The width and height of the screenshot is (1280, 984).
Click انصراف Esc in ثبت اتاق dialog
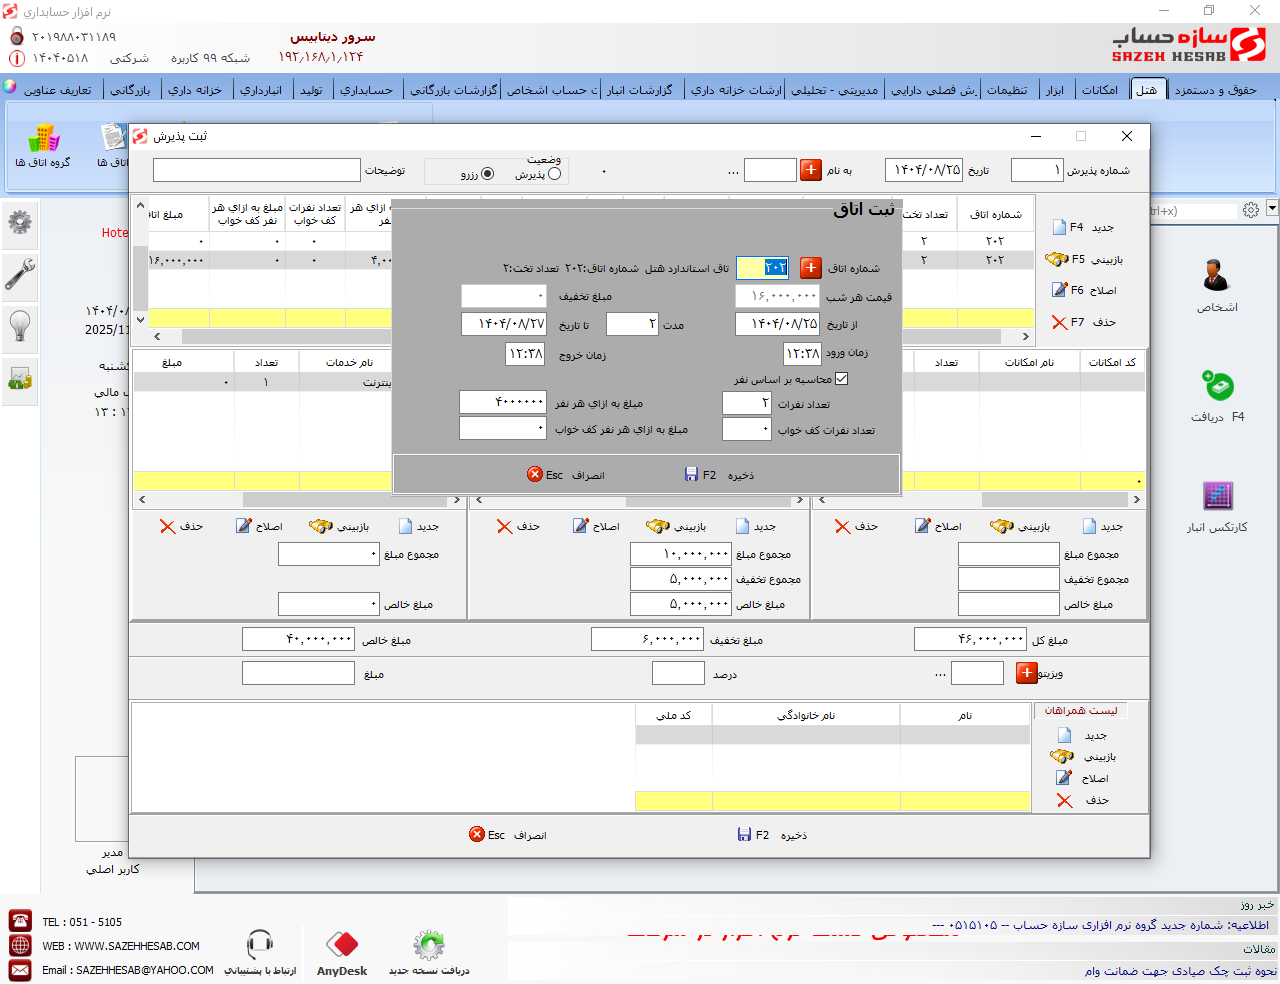(x=566, y=475)
